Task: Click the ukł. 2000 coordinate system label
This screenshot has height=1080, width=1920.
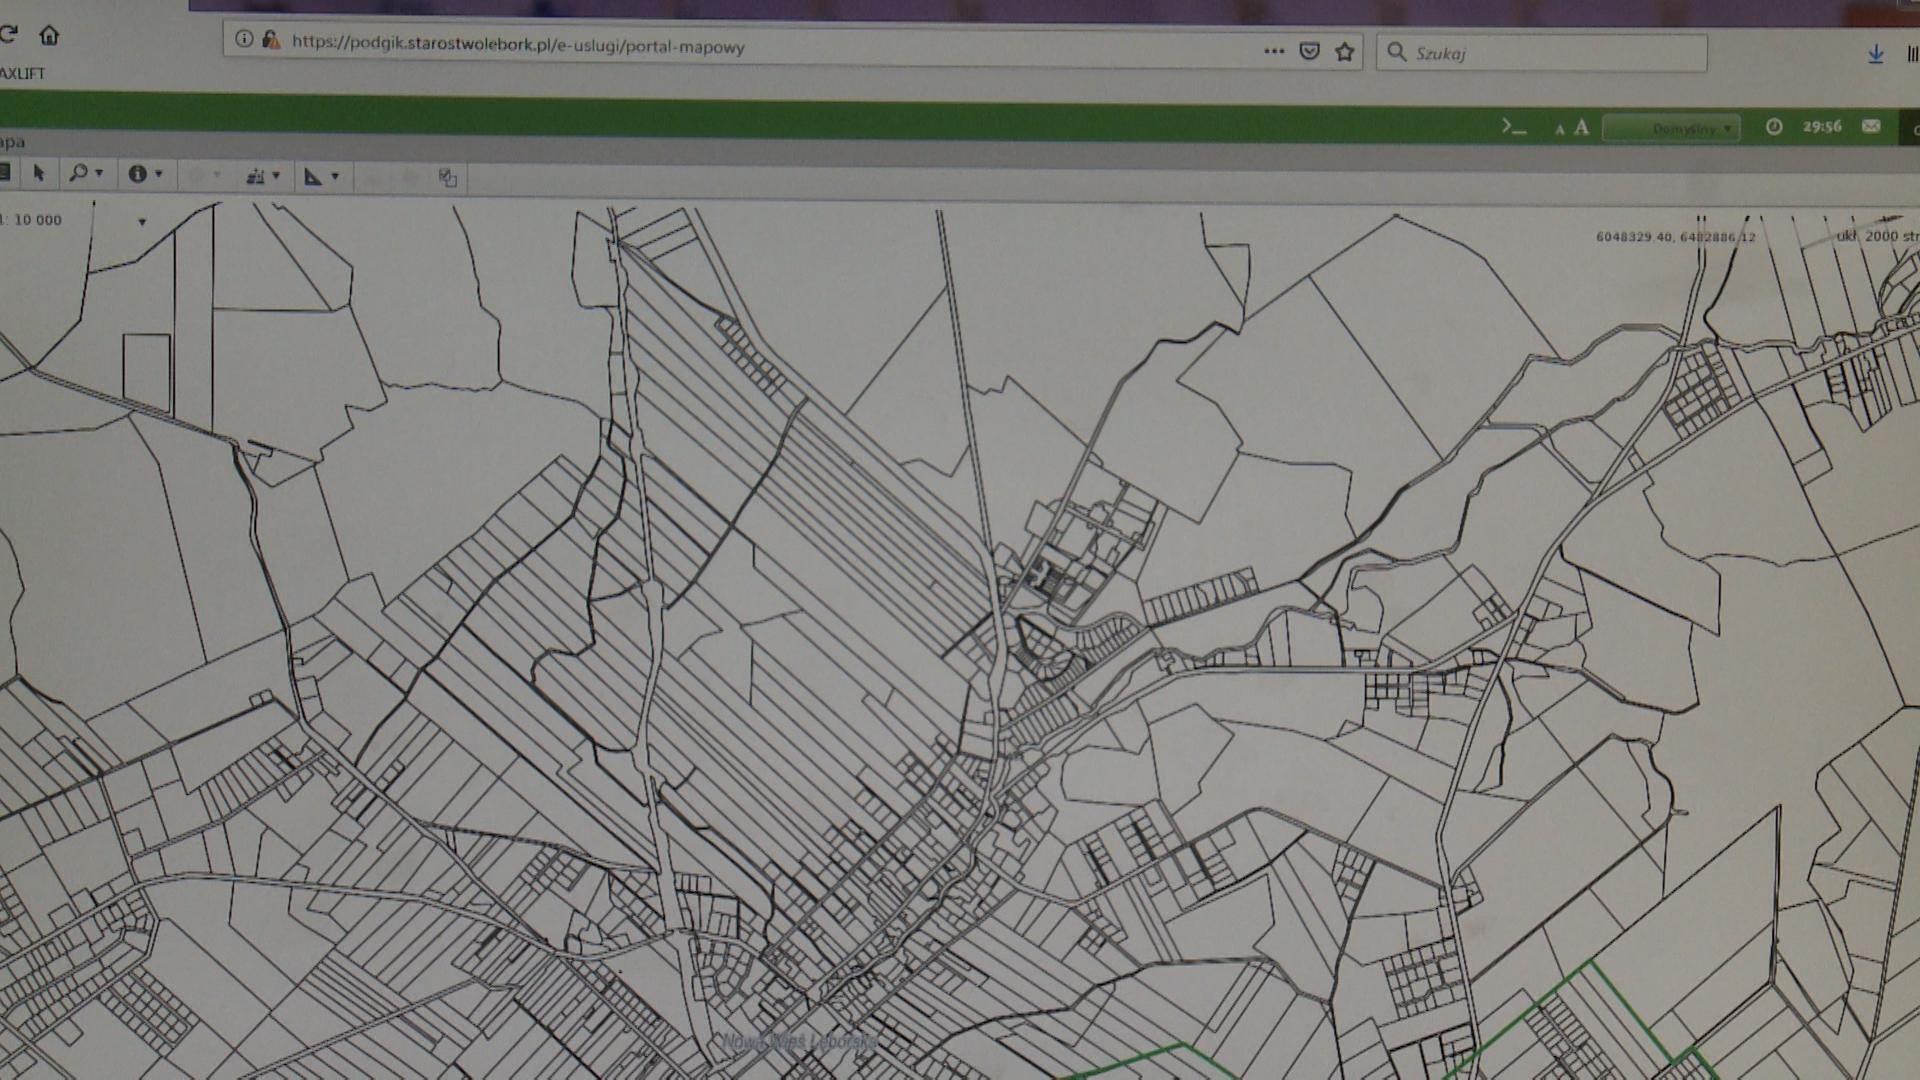Action: coord(1877,236)
